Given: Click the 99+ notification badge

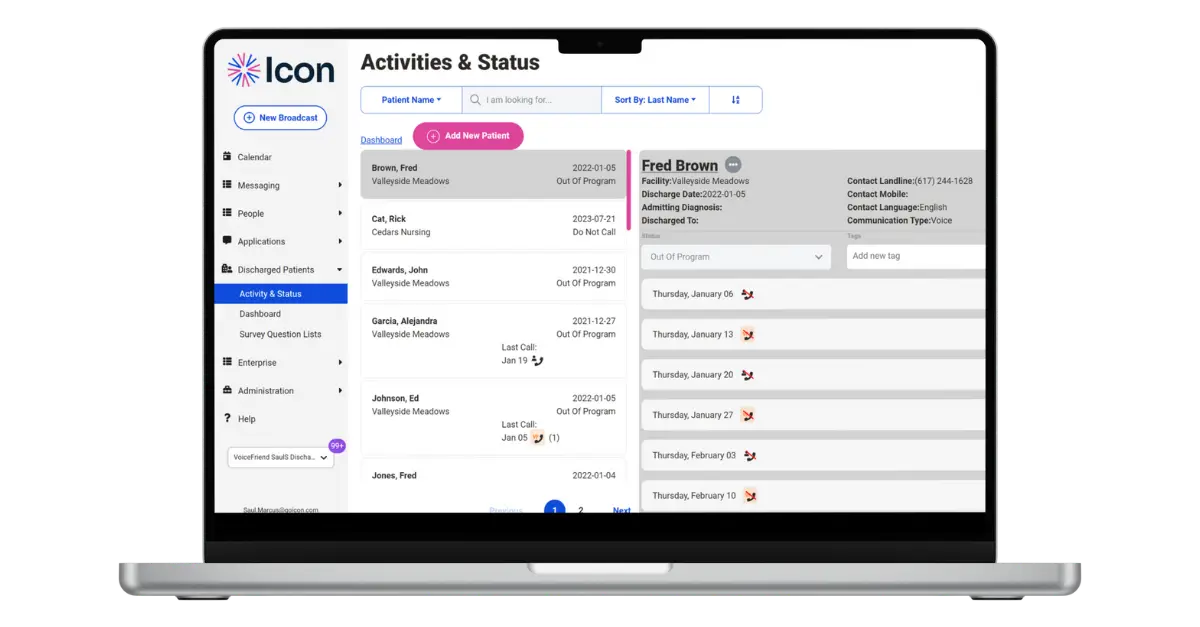Looking at the screenshot, I should [x=337, y=446].
